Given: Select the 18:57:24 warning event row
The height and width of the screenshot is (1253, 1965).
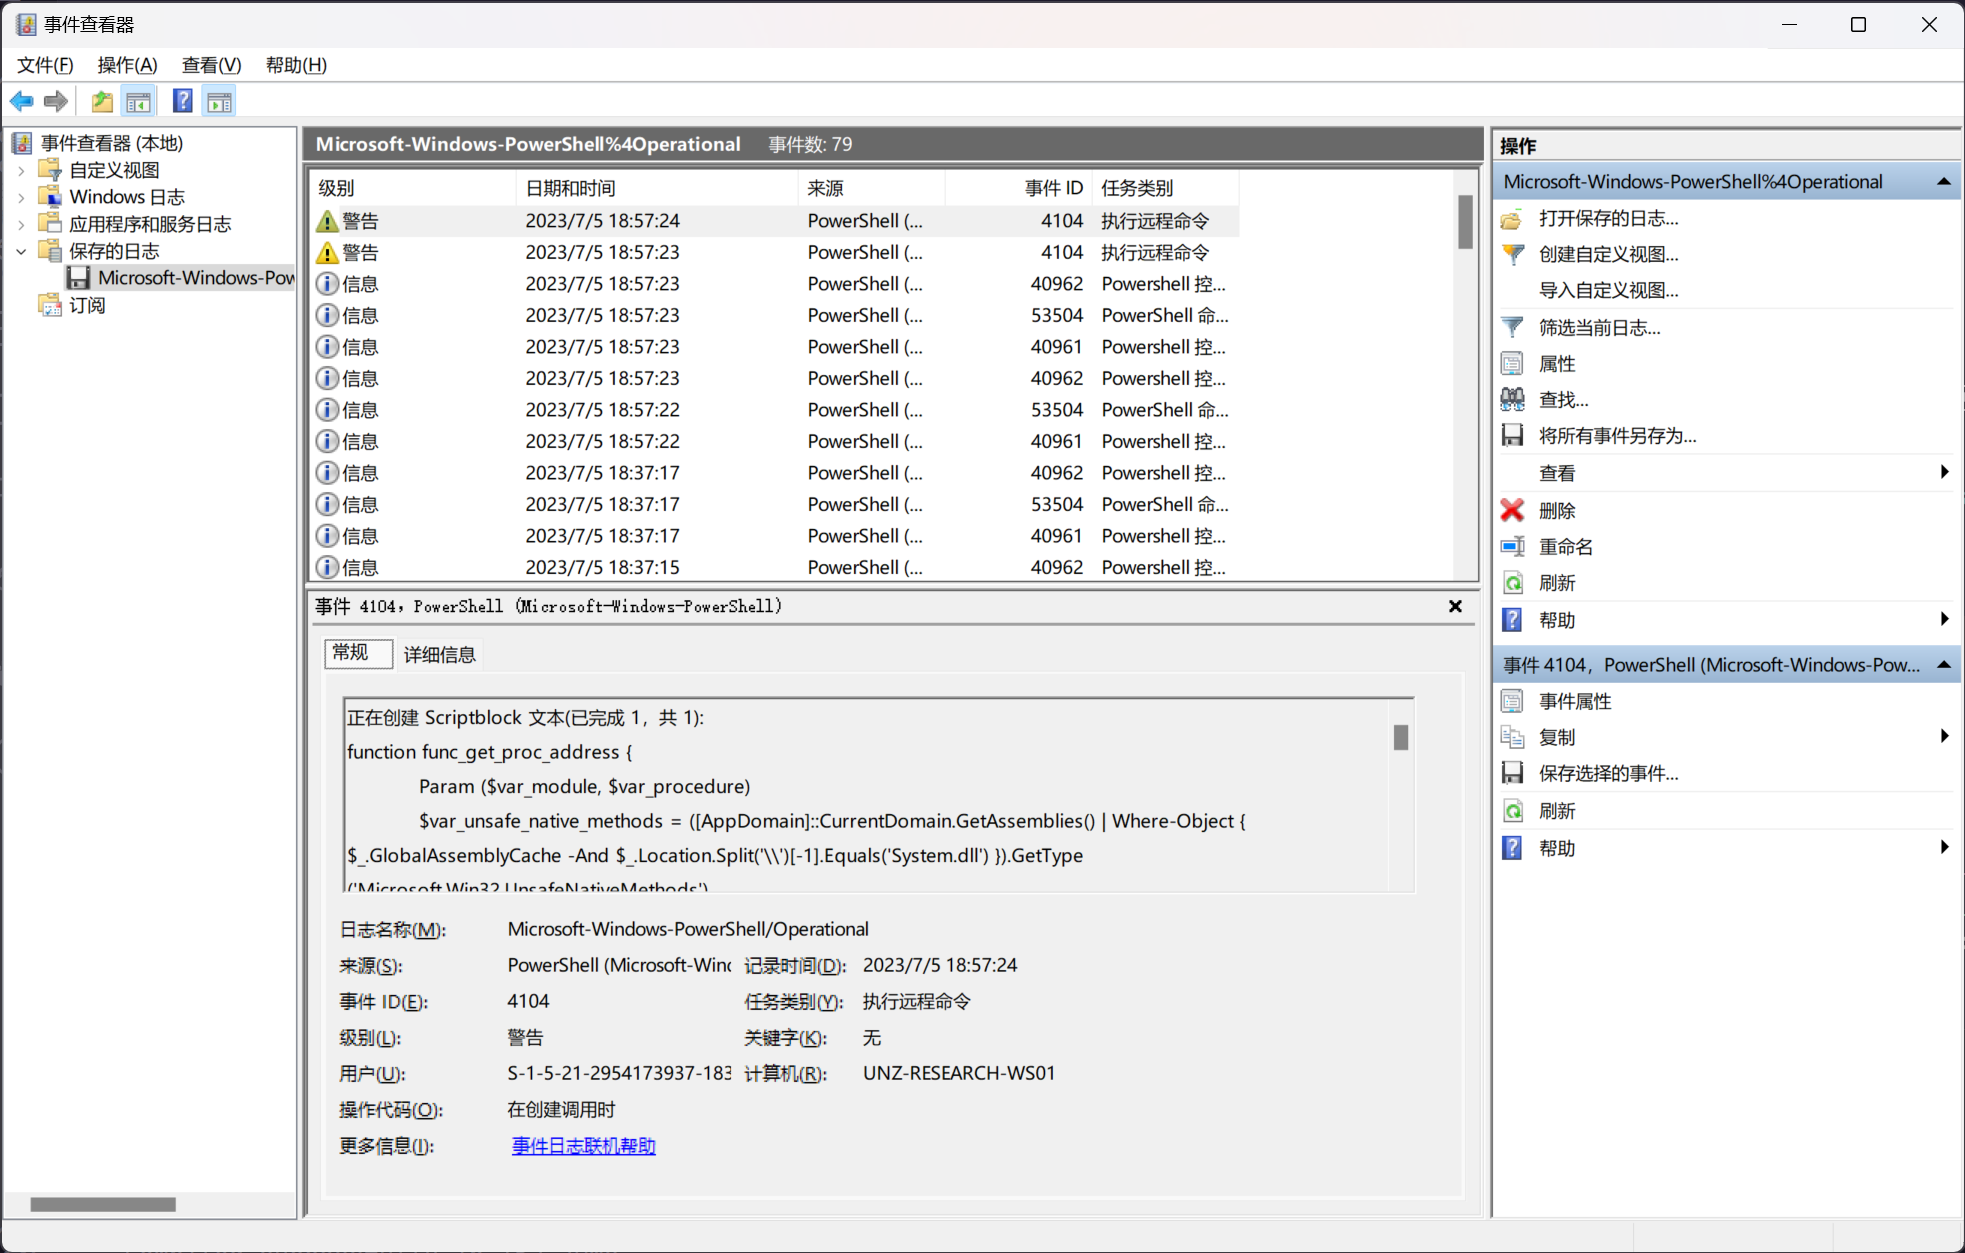Looking at the screenshot, I should tap(776, 220).
